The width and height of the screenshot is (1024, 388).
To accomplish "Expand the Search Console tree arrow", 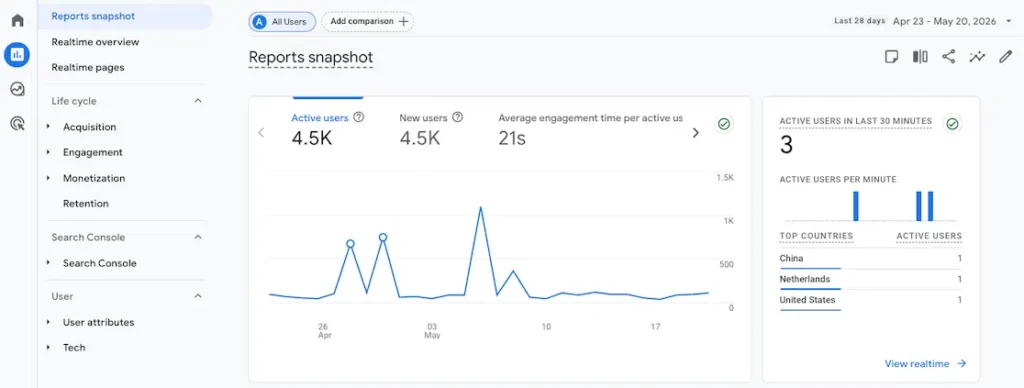I will point(49,263).
